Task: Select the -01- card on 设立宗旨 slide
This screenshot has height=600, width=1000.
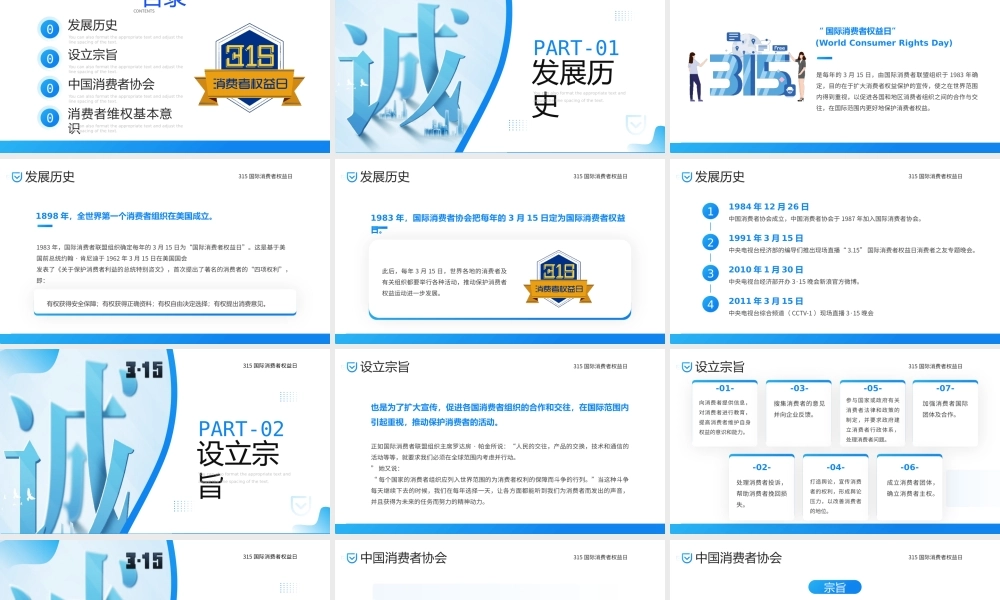Action: pyautogui.click(x=724, y=413)
